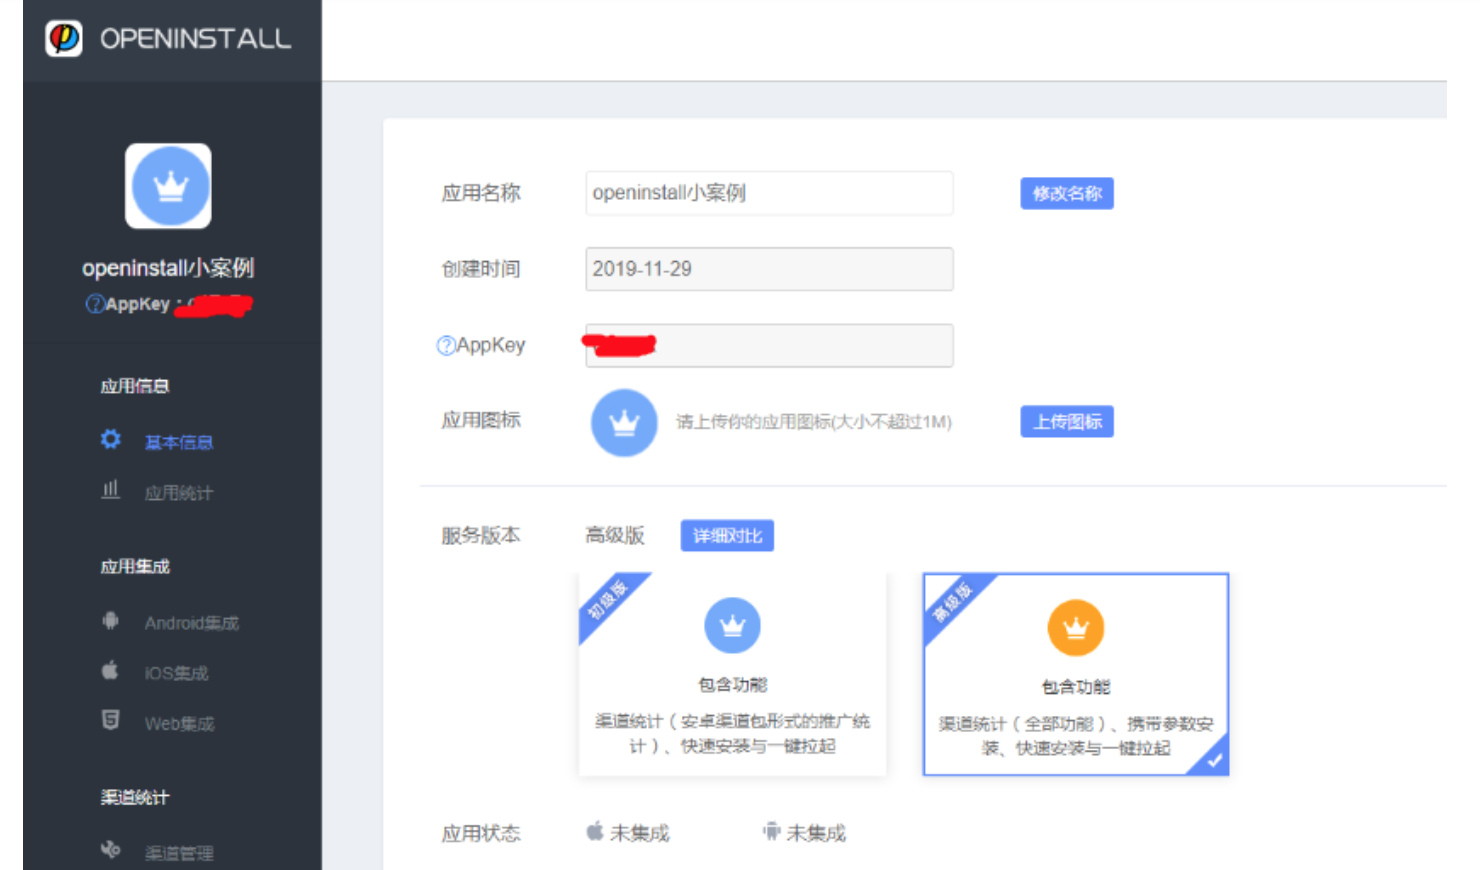
Task: Click the help icon next to AppKey form label
Action: pos(446,346)
